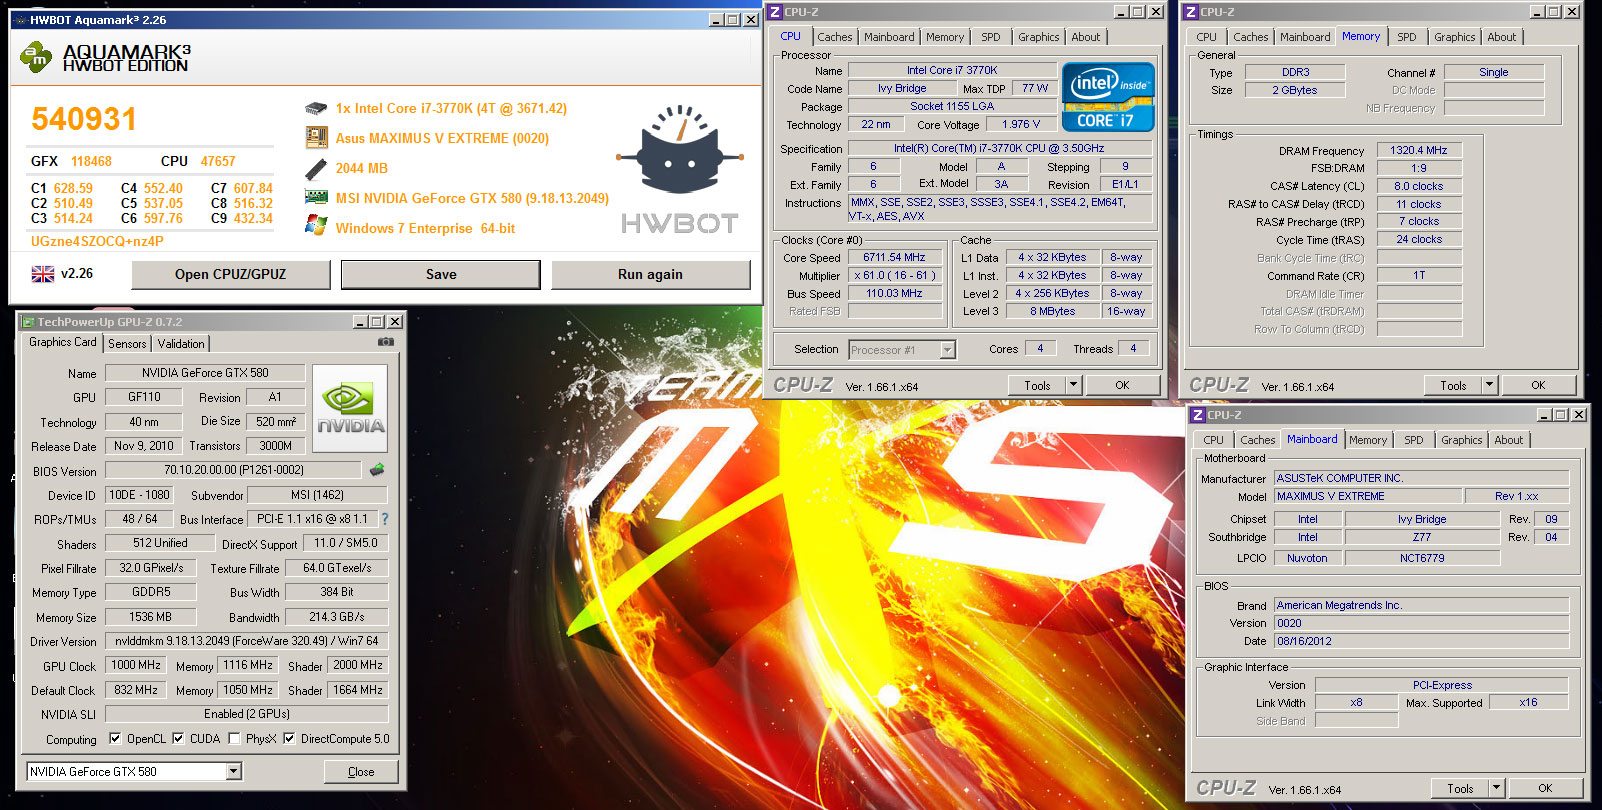This screenshot has width=1602, height=810.
Task: Click the Tools button in the CPU-Z Motherboard window
Action: coord(1460,788)
